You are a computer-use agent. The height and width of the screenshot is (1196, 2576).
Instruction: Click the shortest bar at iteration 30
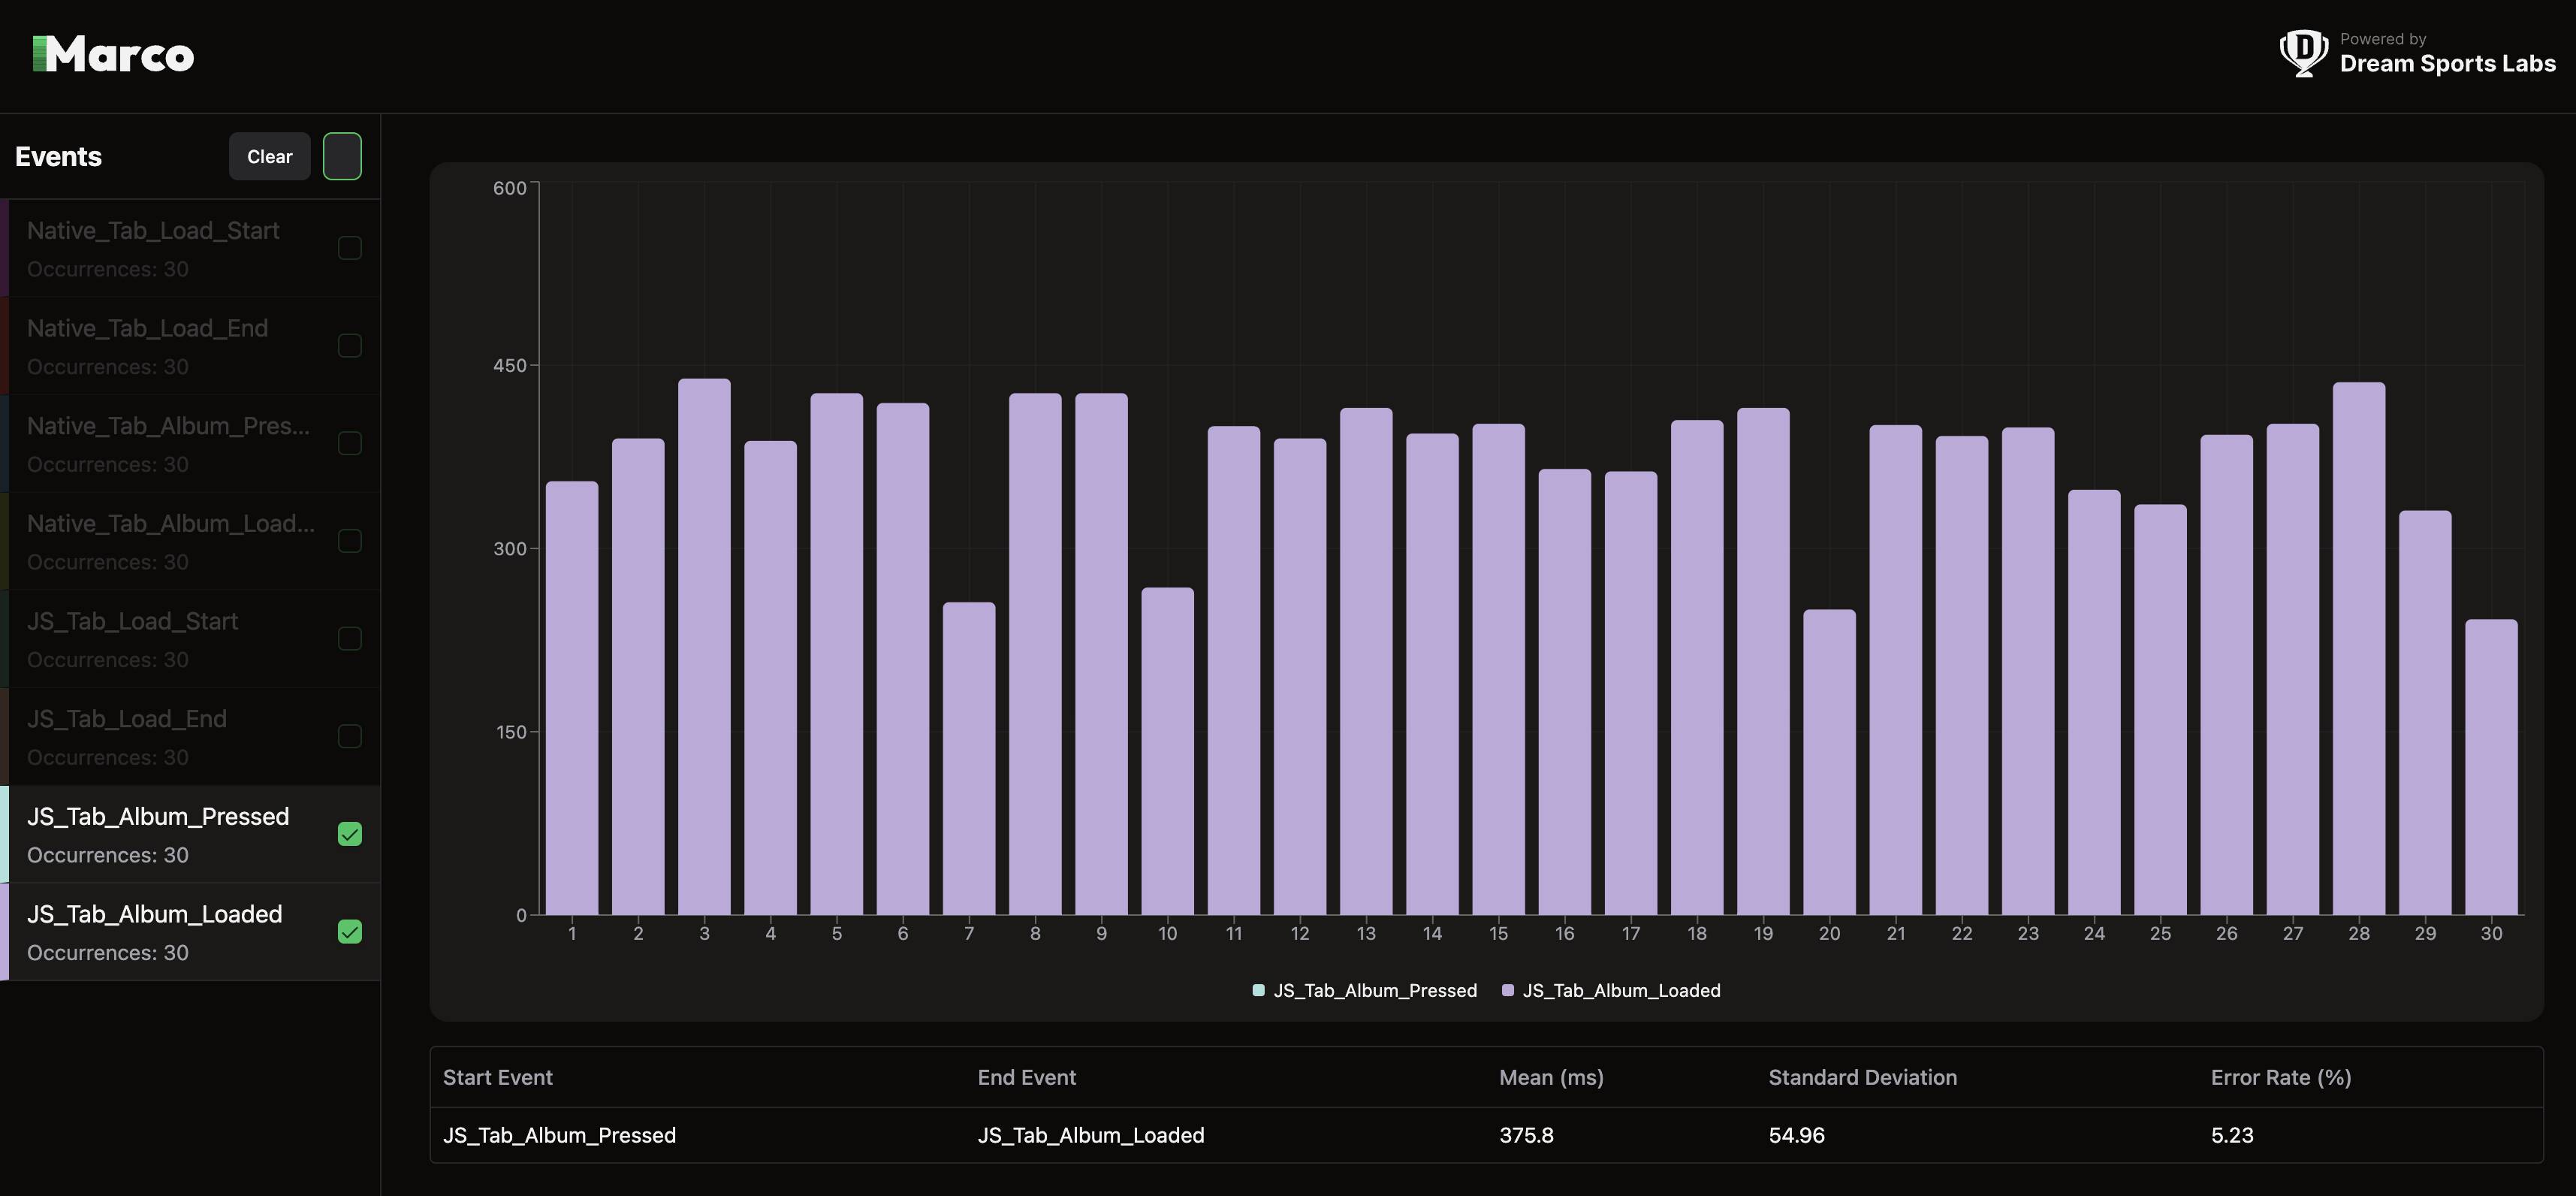[2490, 766]
